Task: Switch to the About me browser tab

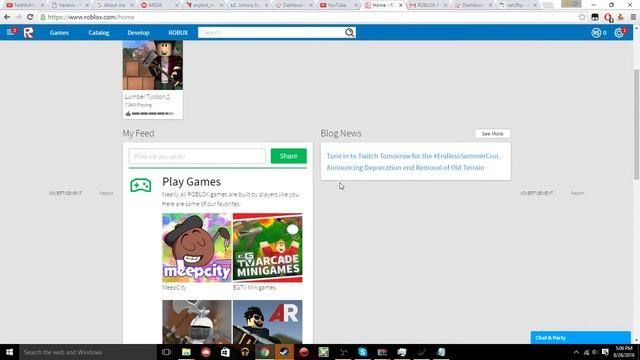Action: click(x=114, y=5)
